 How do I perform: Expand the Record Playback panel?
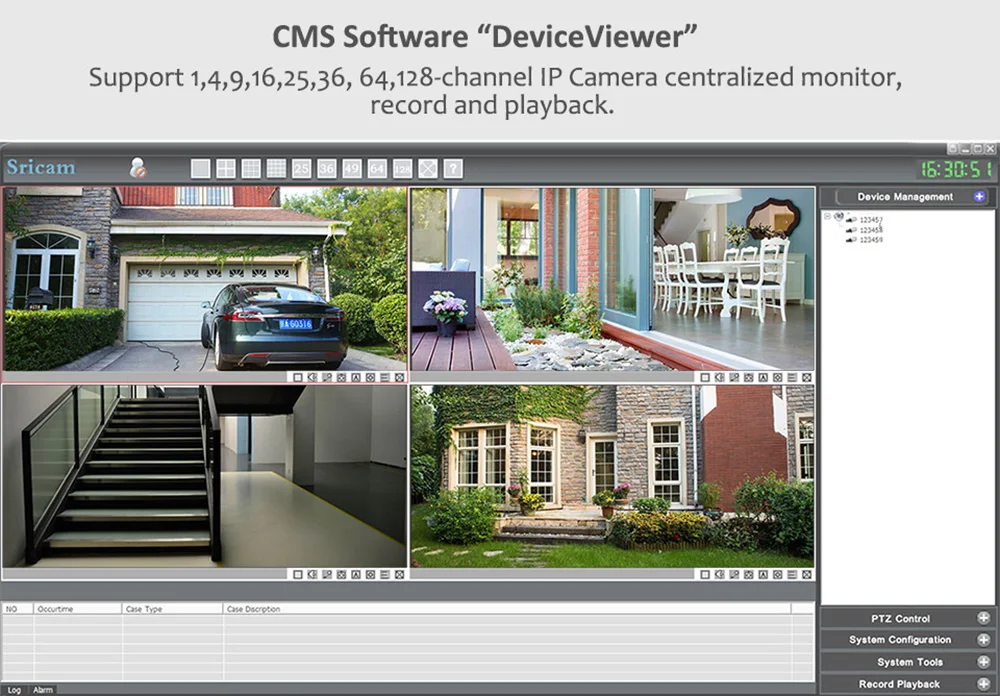pos(983,684)
